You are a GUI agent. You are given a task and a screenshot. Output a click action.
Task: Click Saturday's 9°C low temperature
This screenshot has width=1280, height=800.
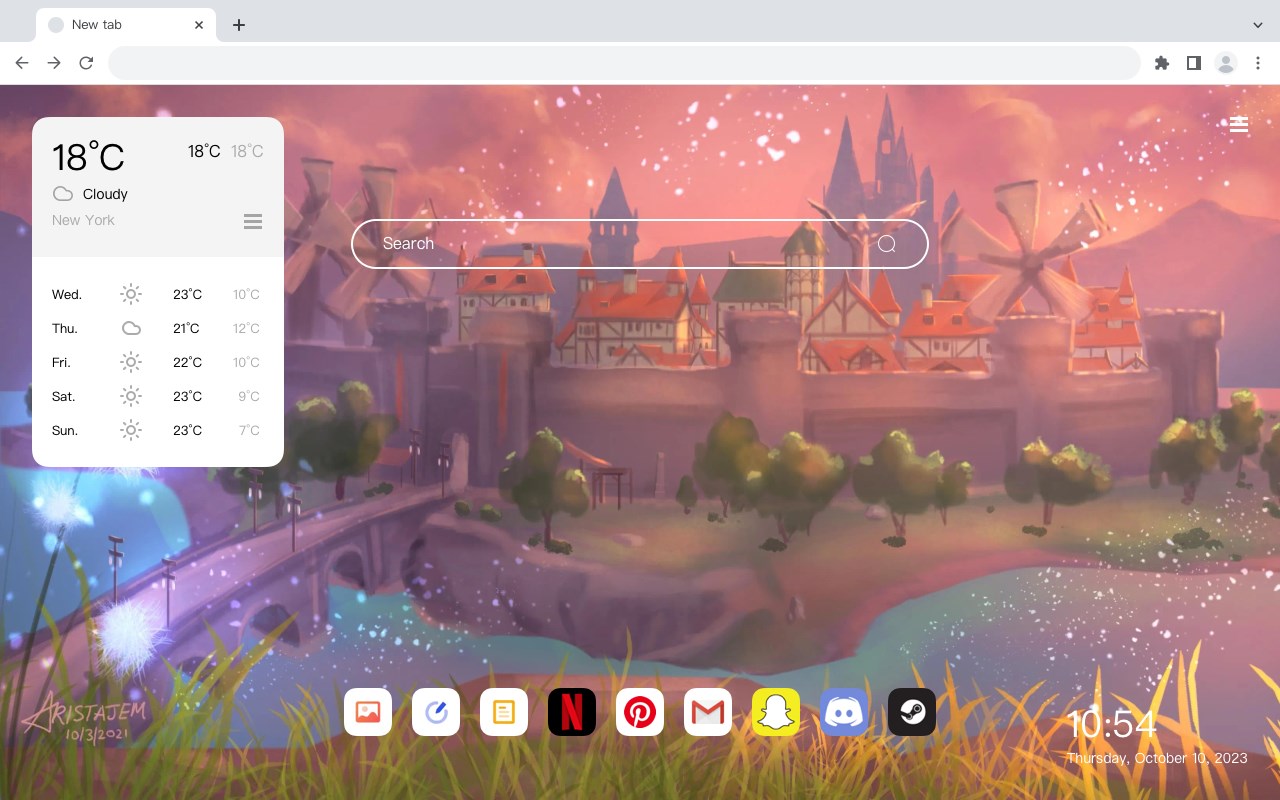(249, 396)
